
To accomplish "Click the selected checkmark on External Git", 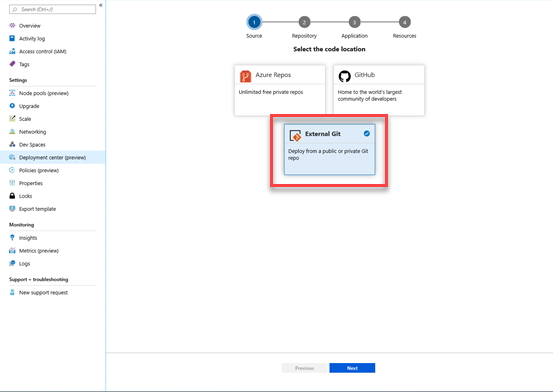I will click(x=367, y=133).
